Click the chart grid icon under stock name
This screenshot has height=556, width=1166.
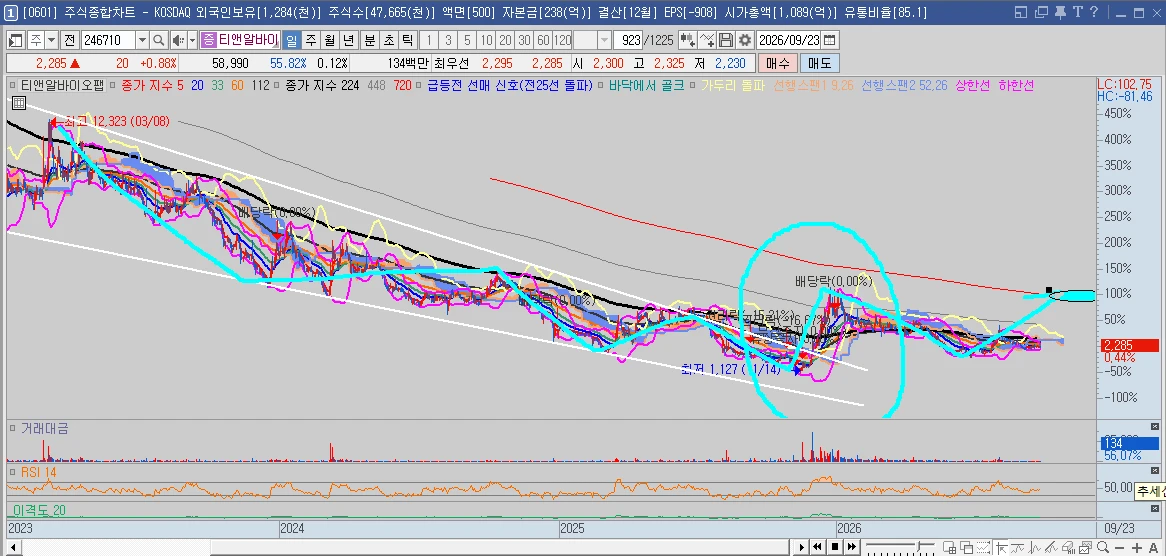[x=19, y=103]
